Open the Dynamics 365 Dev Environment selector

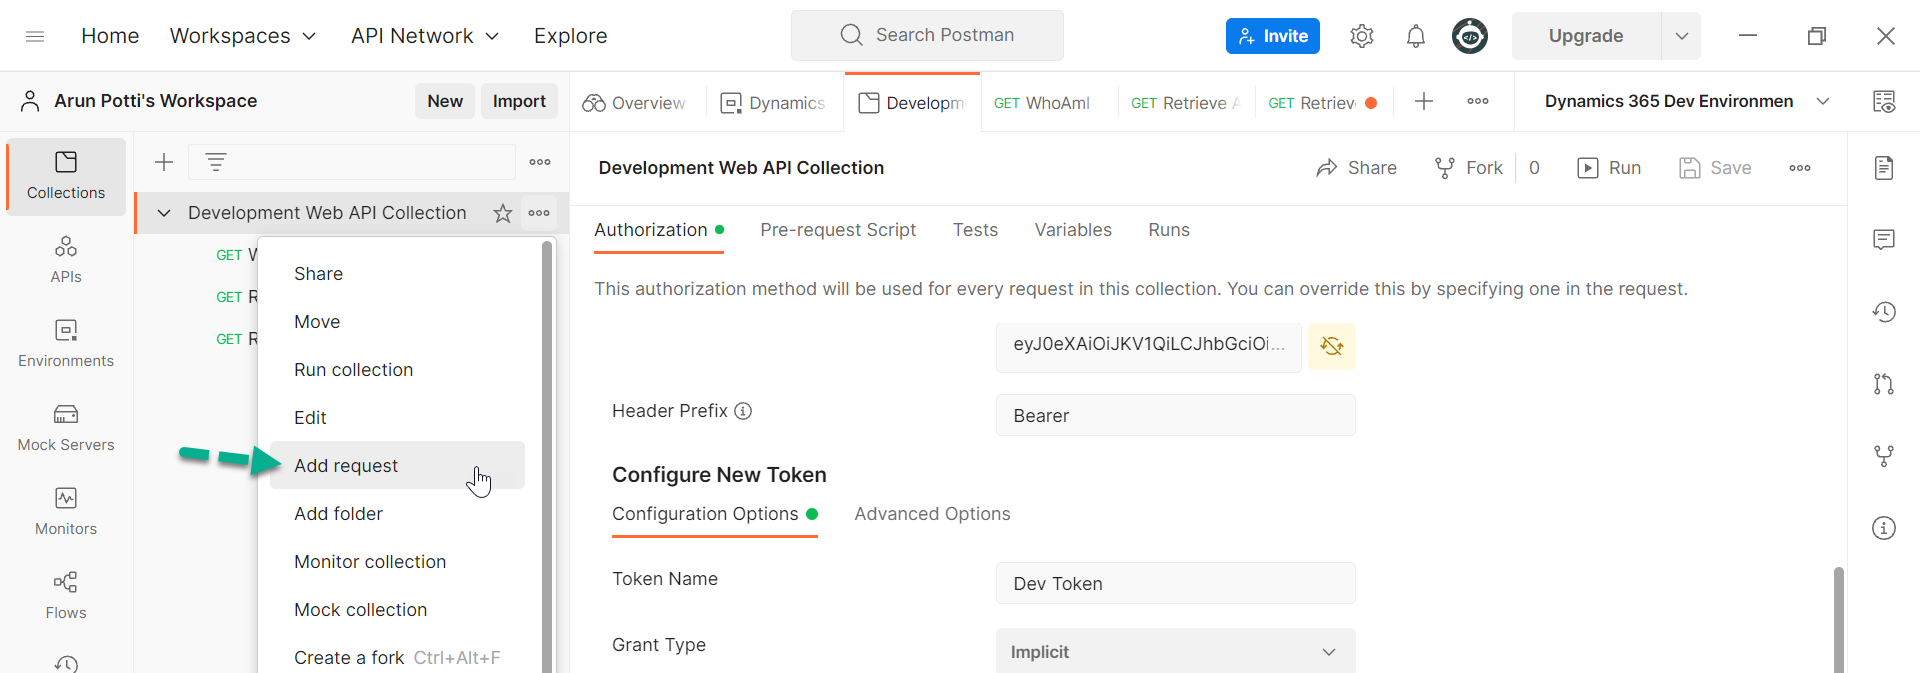(x=1686, y=101)
